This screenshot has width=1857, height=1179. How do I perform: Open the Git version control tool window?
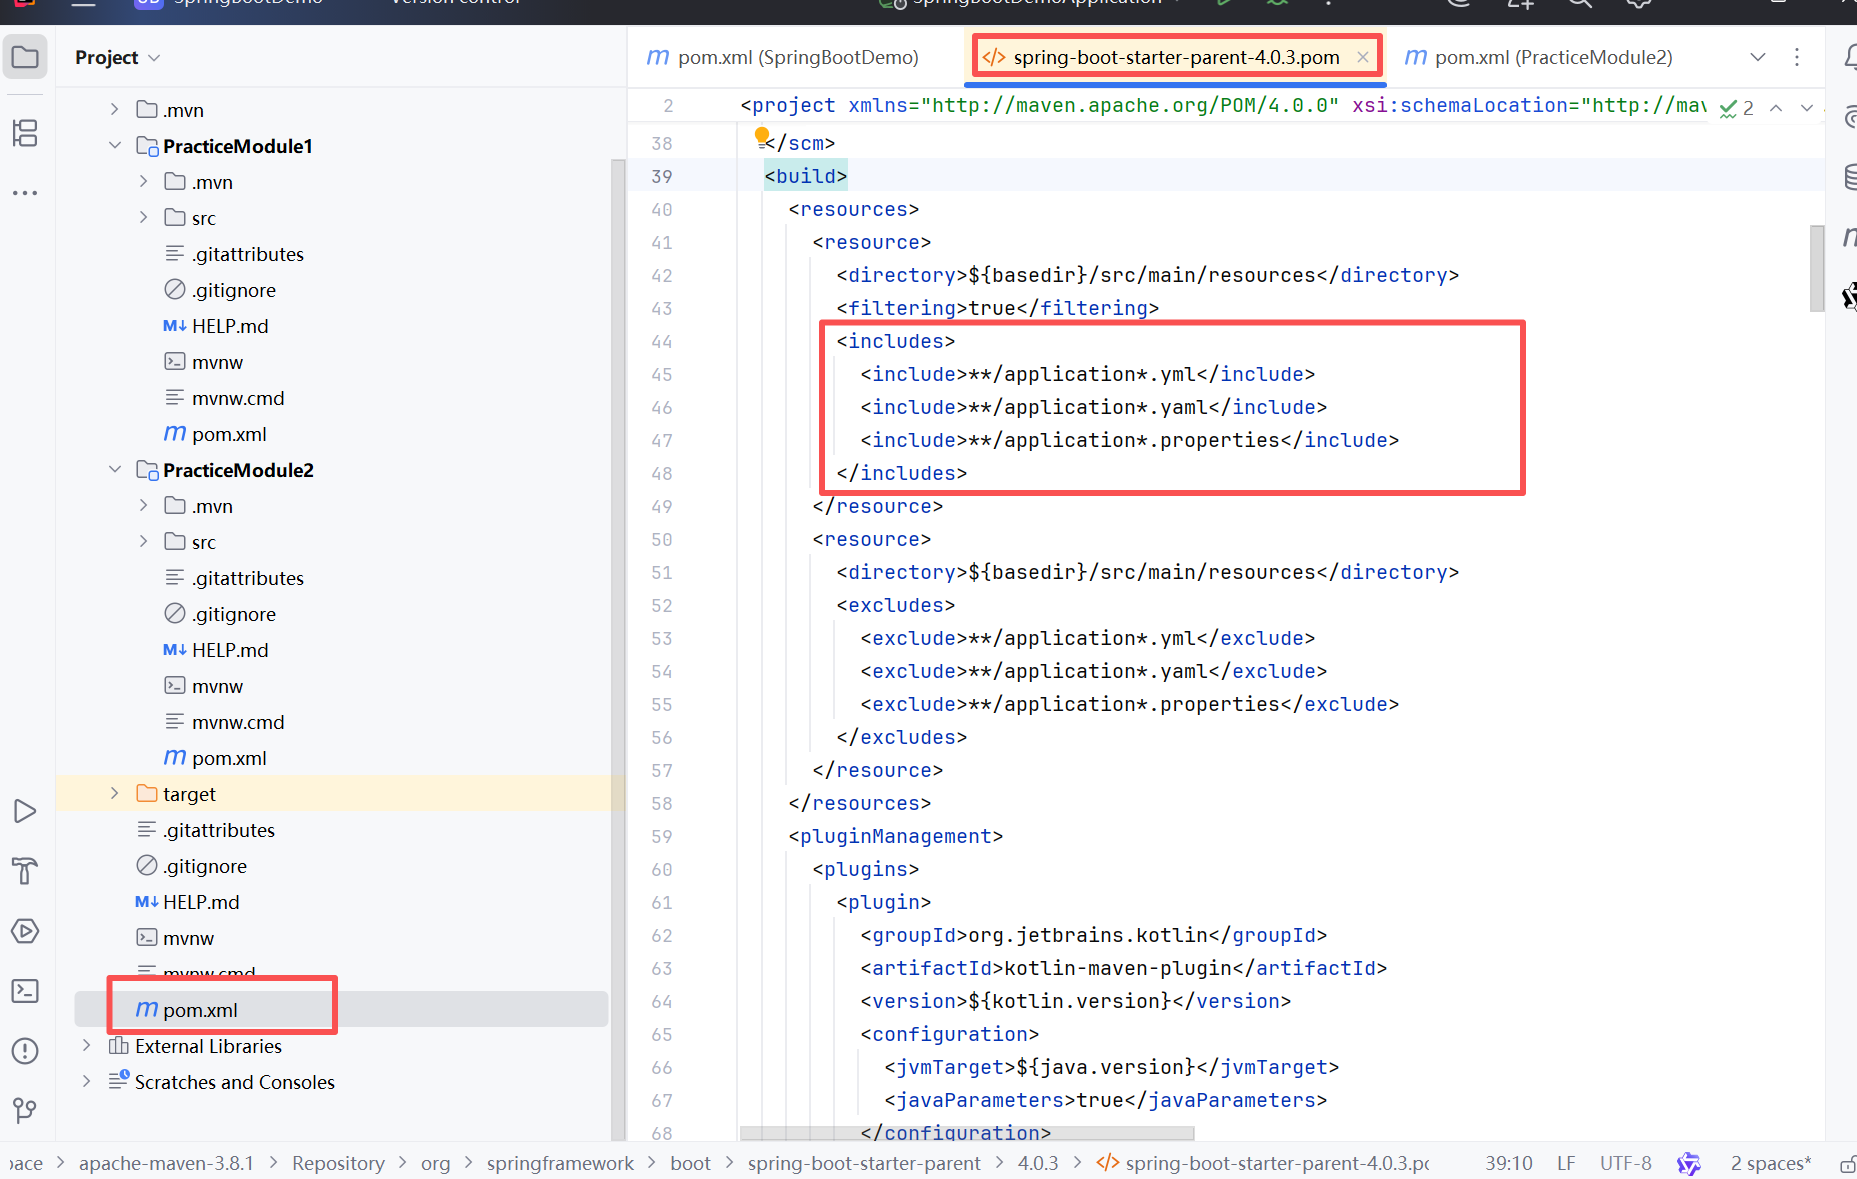pyautogui.click(x=25, y=1110)
